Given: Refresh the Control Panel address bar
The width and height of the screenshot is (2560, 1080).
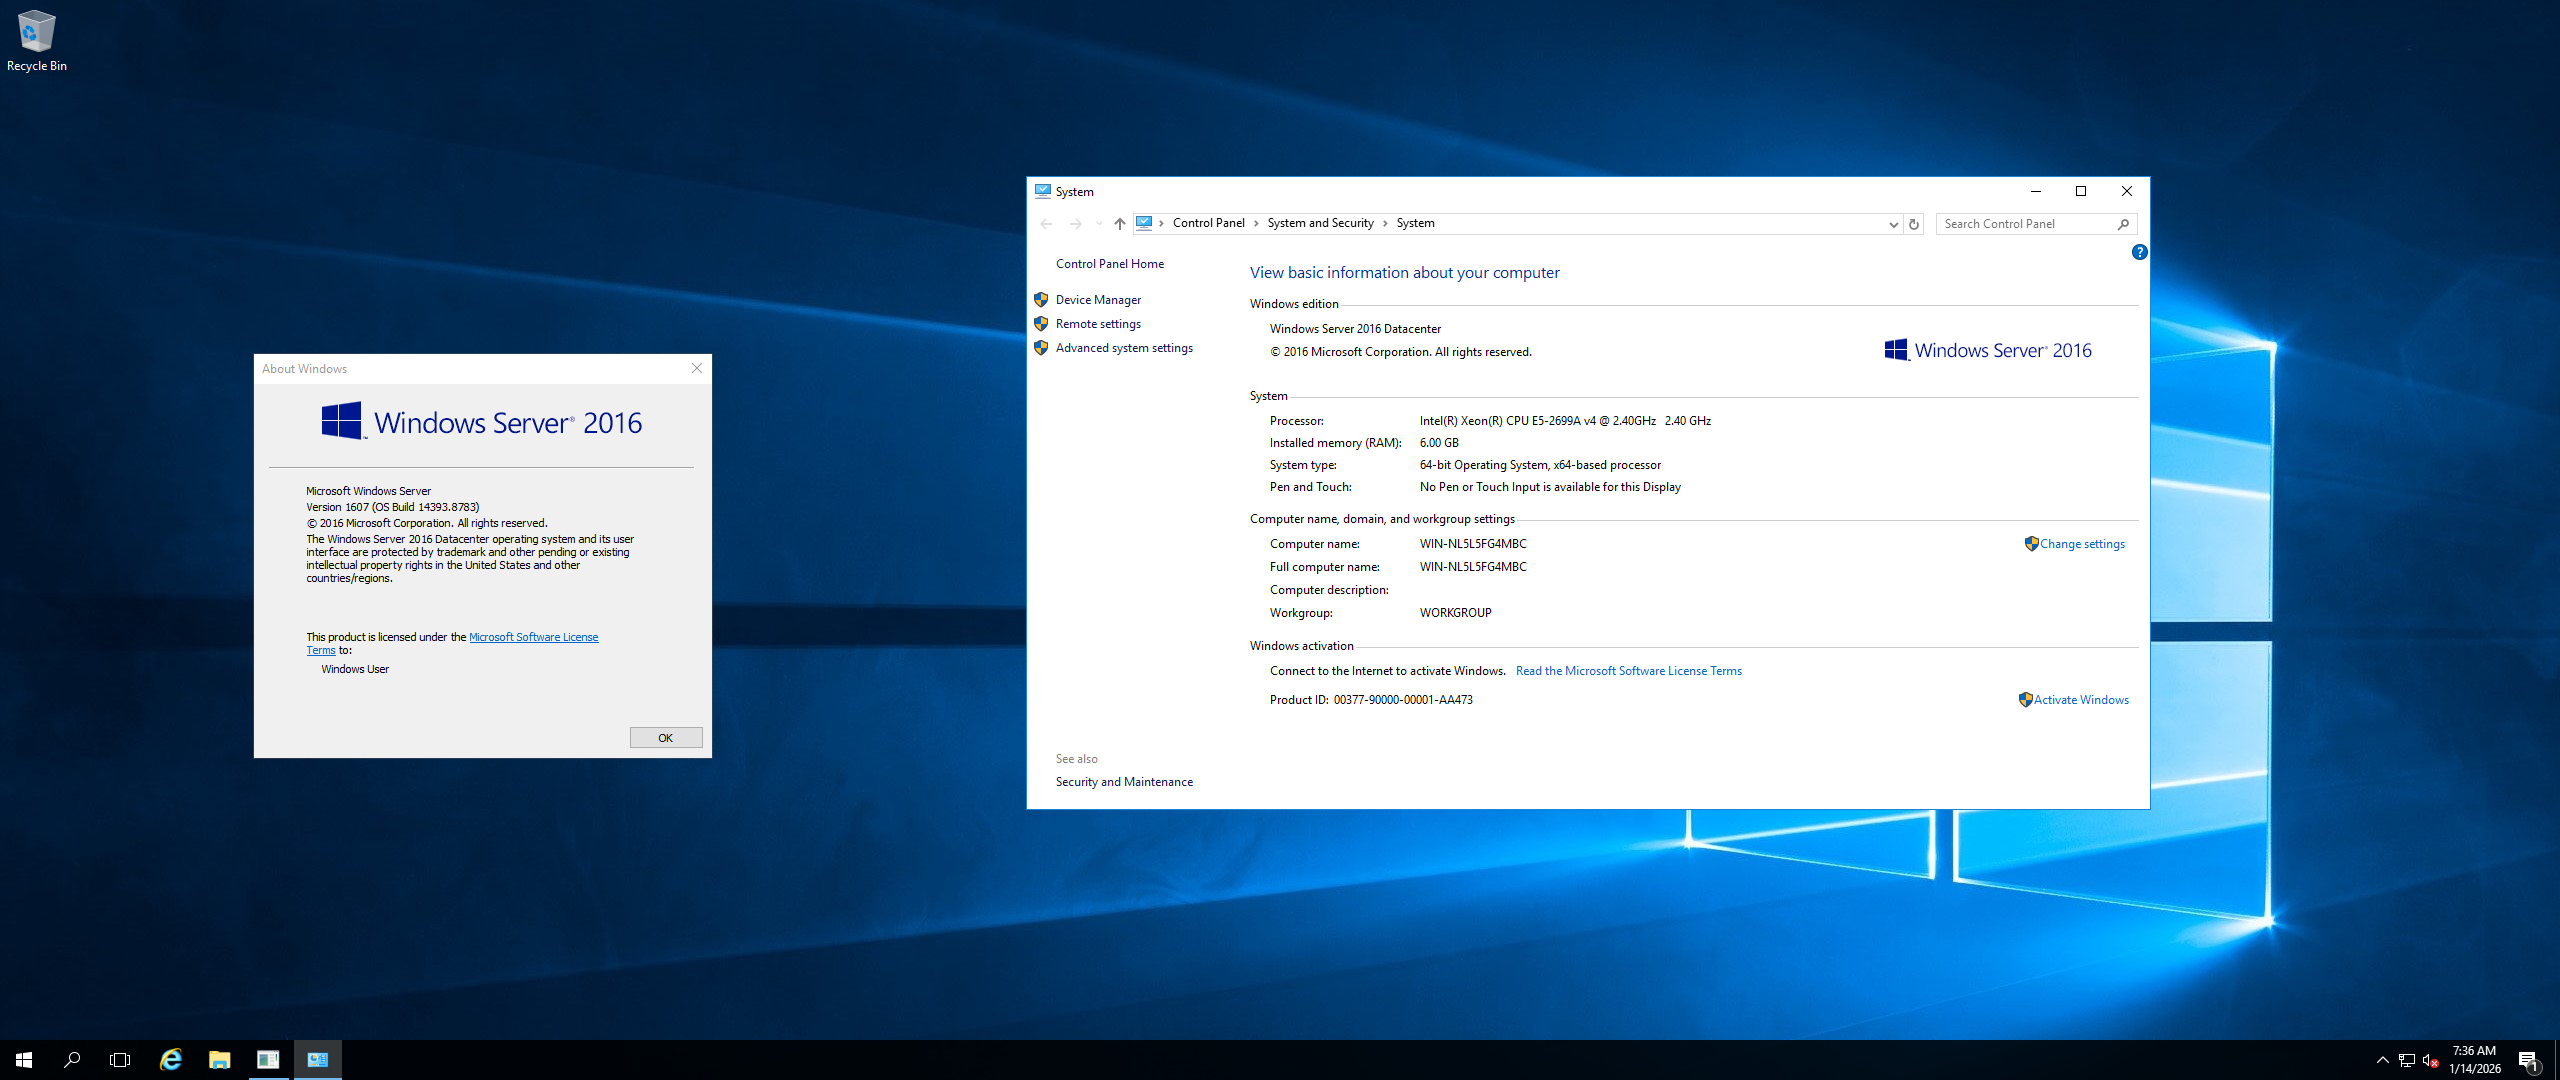Looking at the screenshot, I should coord(1914,224).
